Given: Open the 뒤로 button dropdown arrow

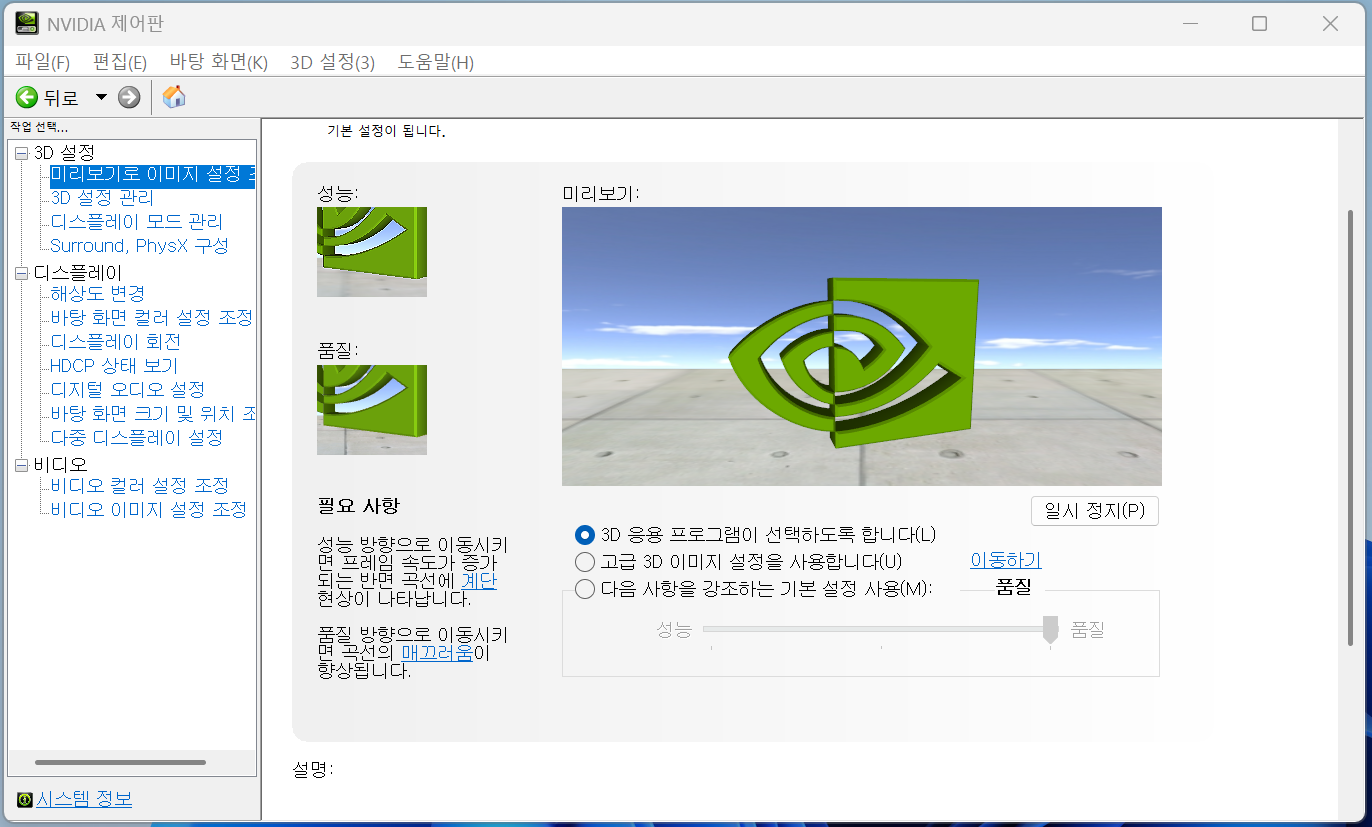Looking at the screenshot, I should coord(99,97).
